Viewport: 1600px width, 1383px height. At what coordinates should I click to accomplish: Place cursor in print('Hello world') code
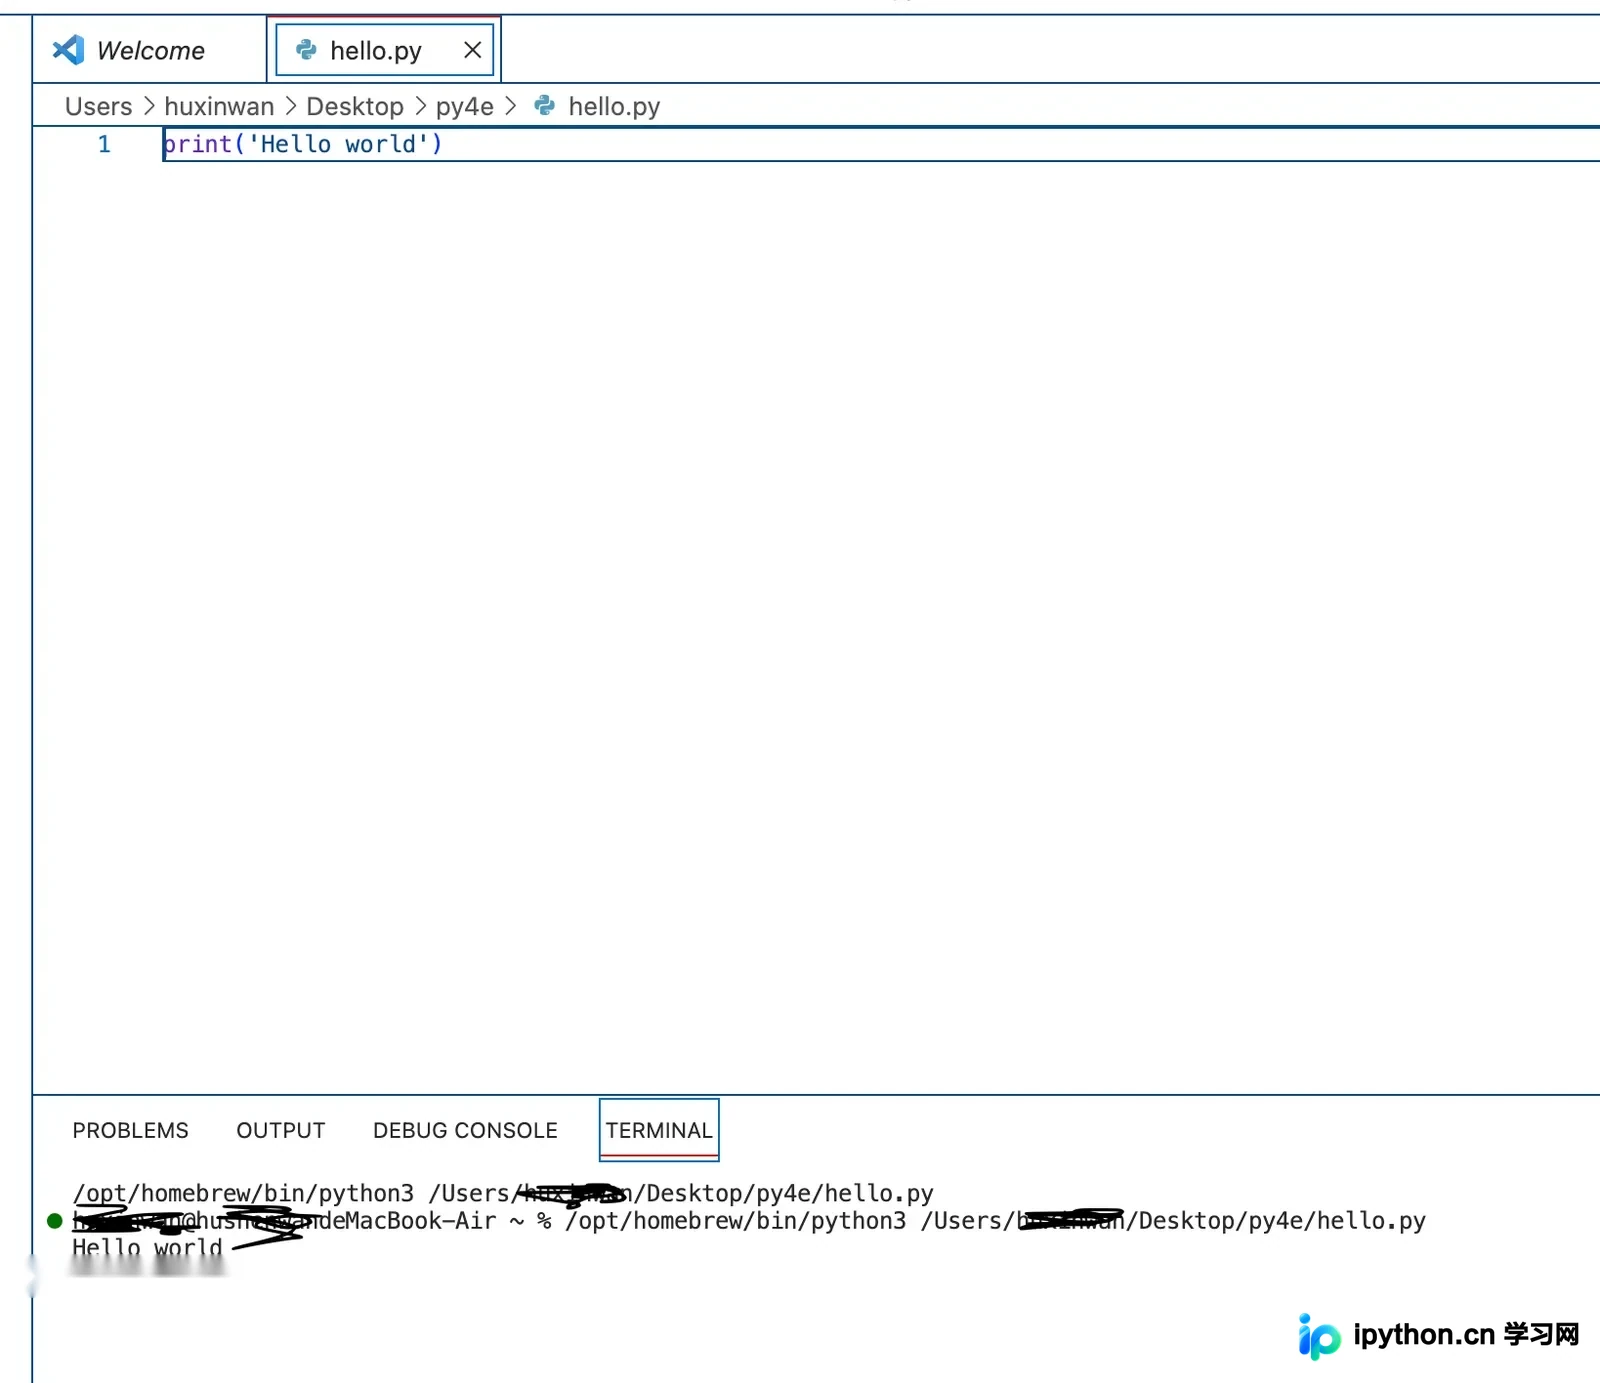point(303,144)
